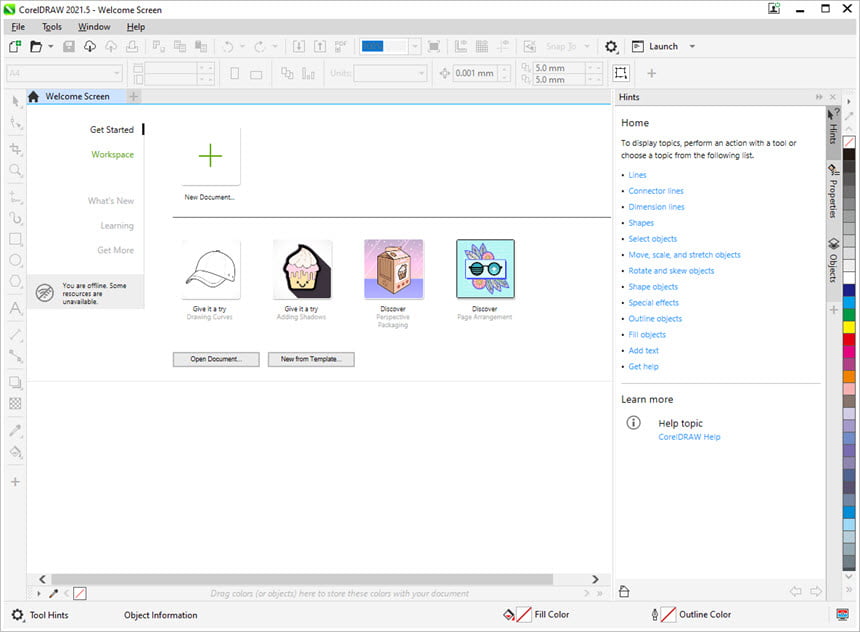Select the Interactive Fill tool
860x632 pixels.
pos(15,452)
